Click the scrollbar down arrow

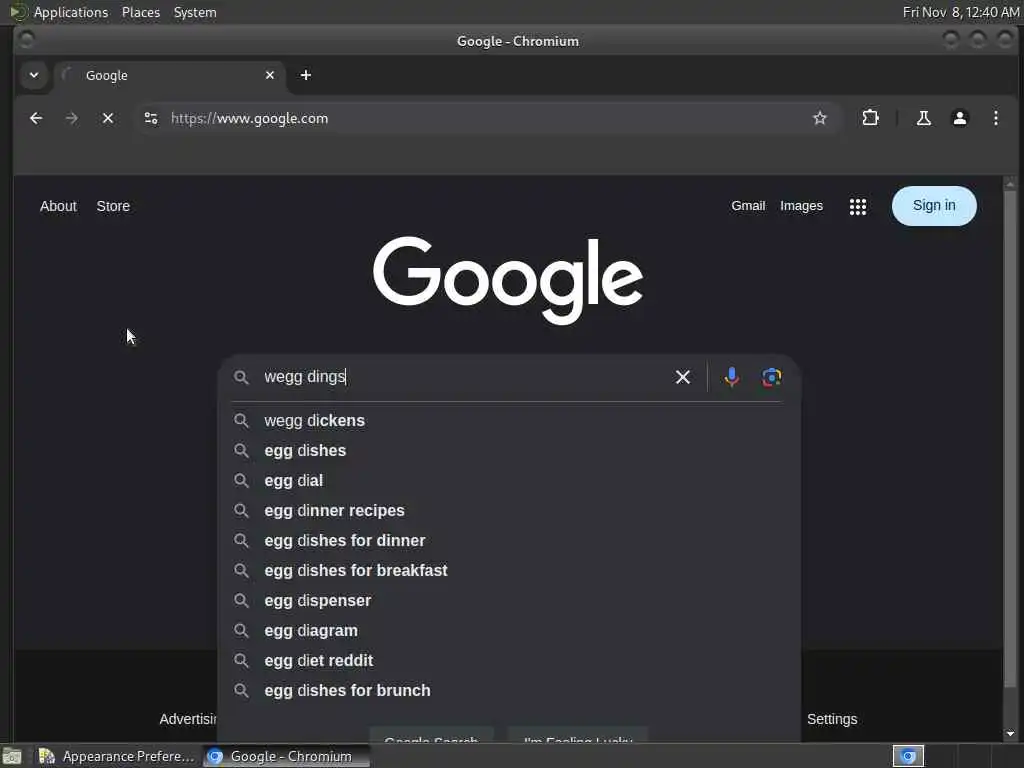(x=1010, y=734)
